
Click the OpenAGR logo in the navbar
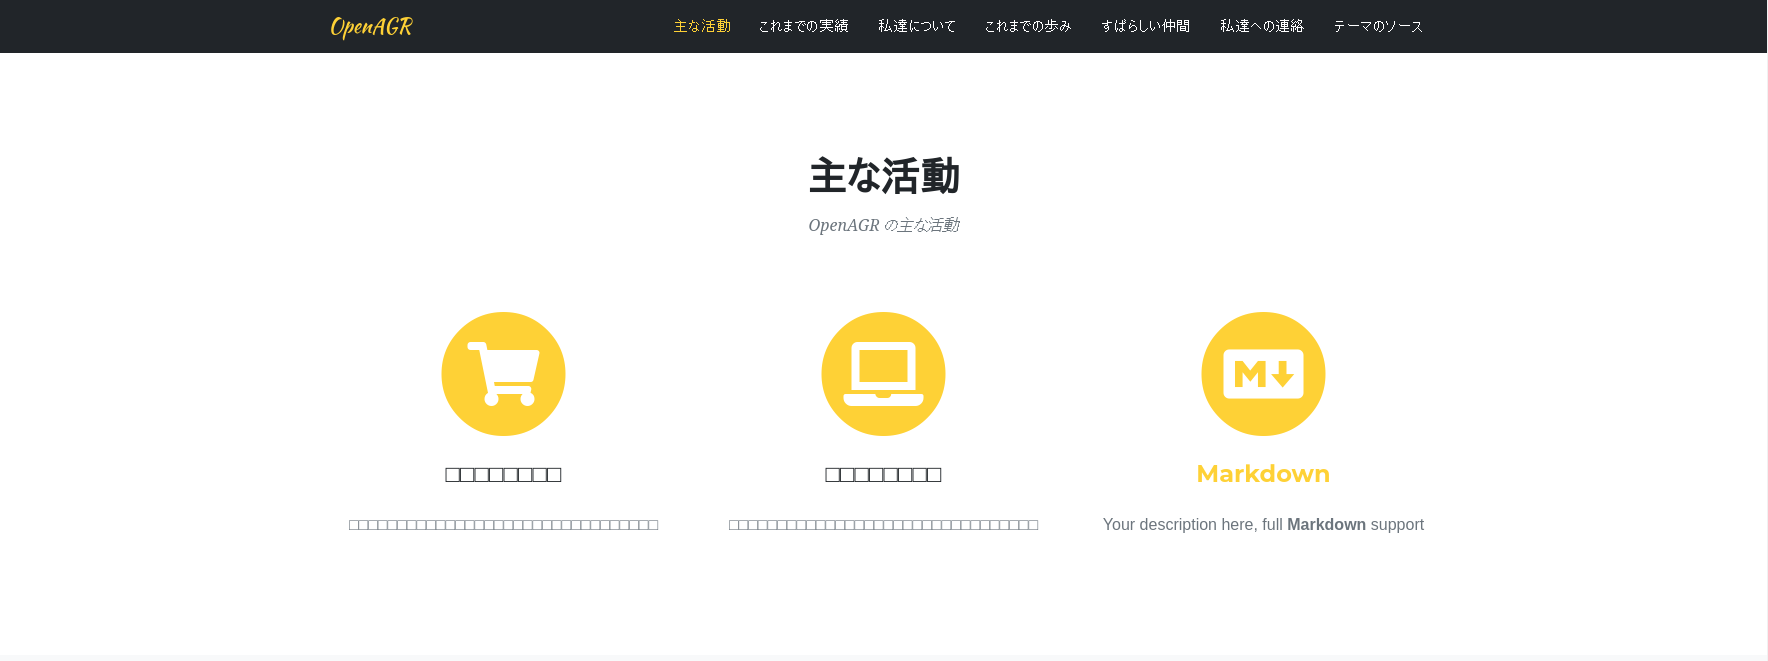click(371, 27)
